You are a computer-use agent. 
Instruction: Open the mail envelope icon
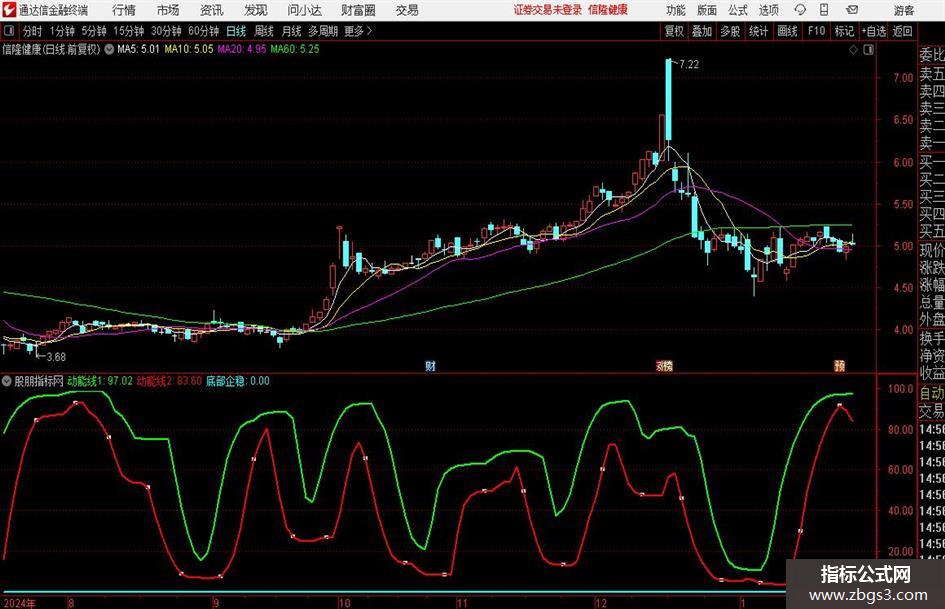click(x=852, y=10)
